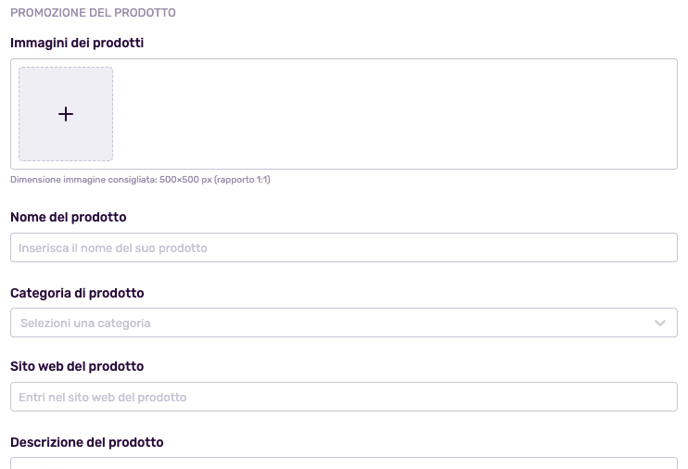Open the Categoria di prodotto dropdown
The height and width of the screenshot is (469, 688).
tap(344, 322)
